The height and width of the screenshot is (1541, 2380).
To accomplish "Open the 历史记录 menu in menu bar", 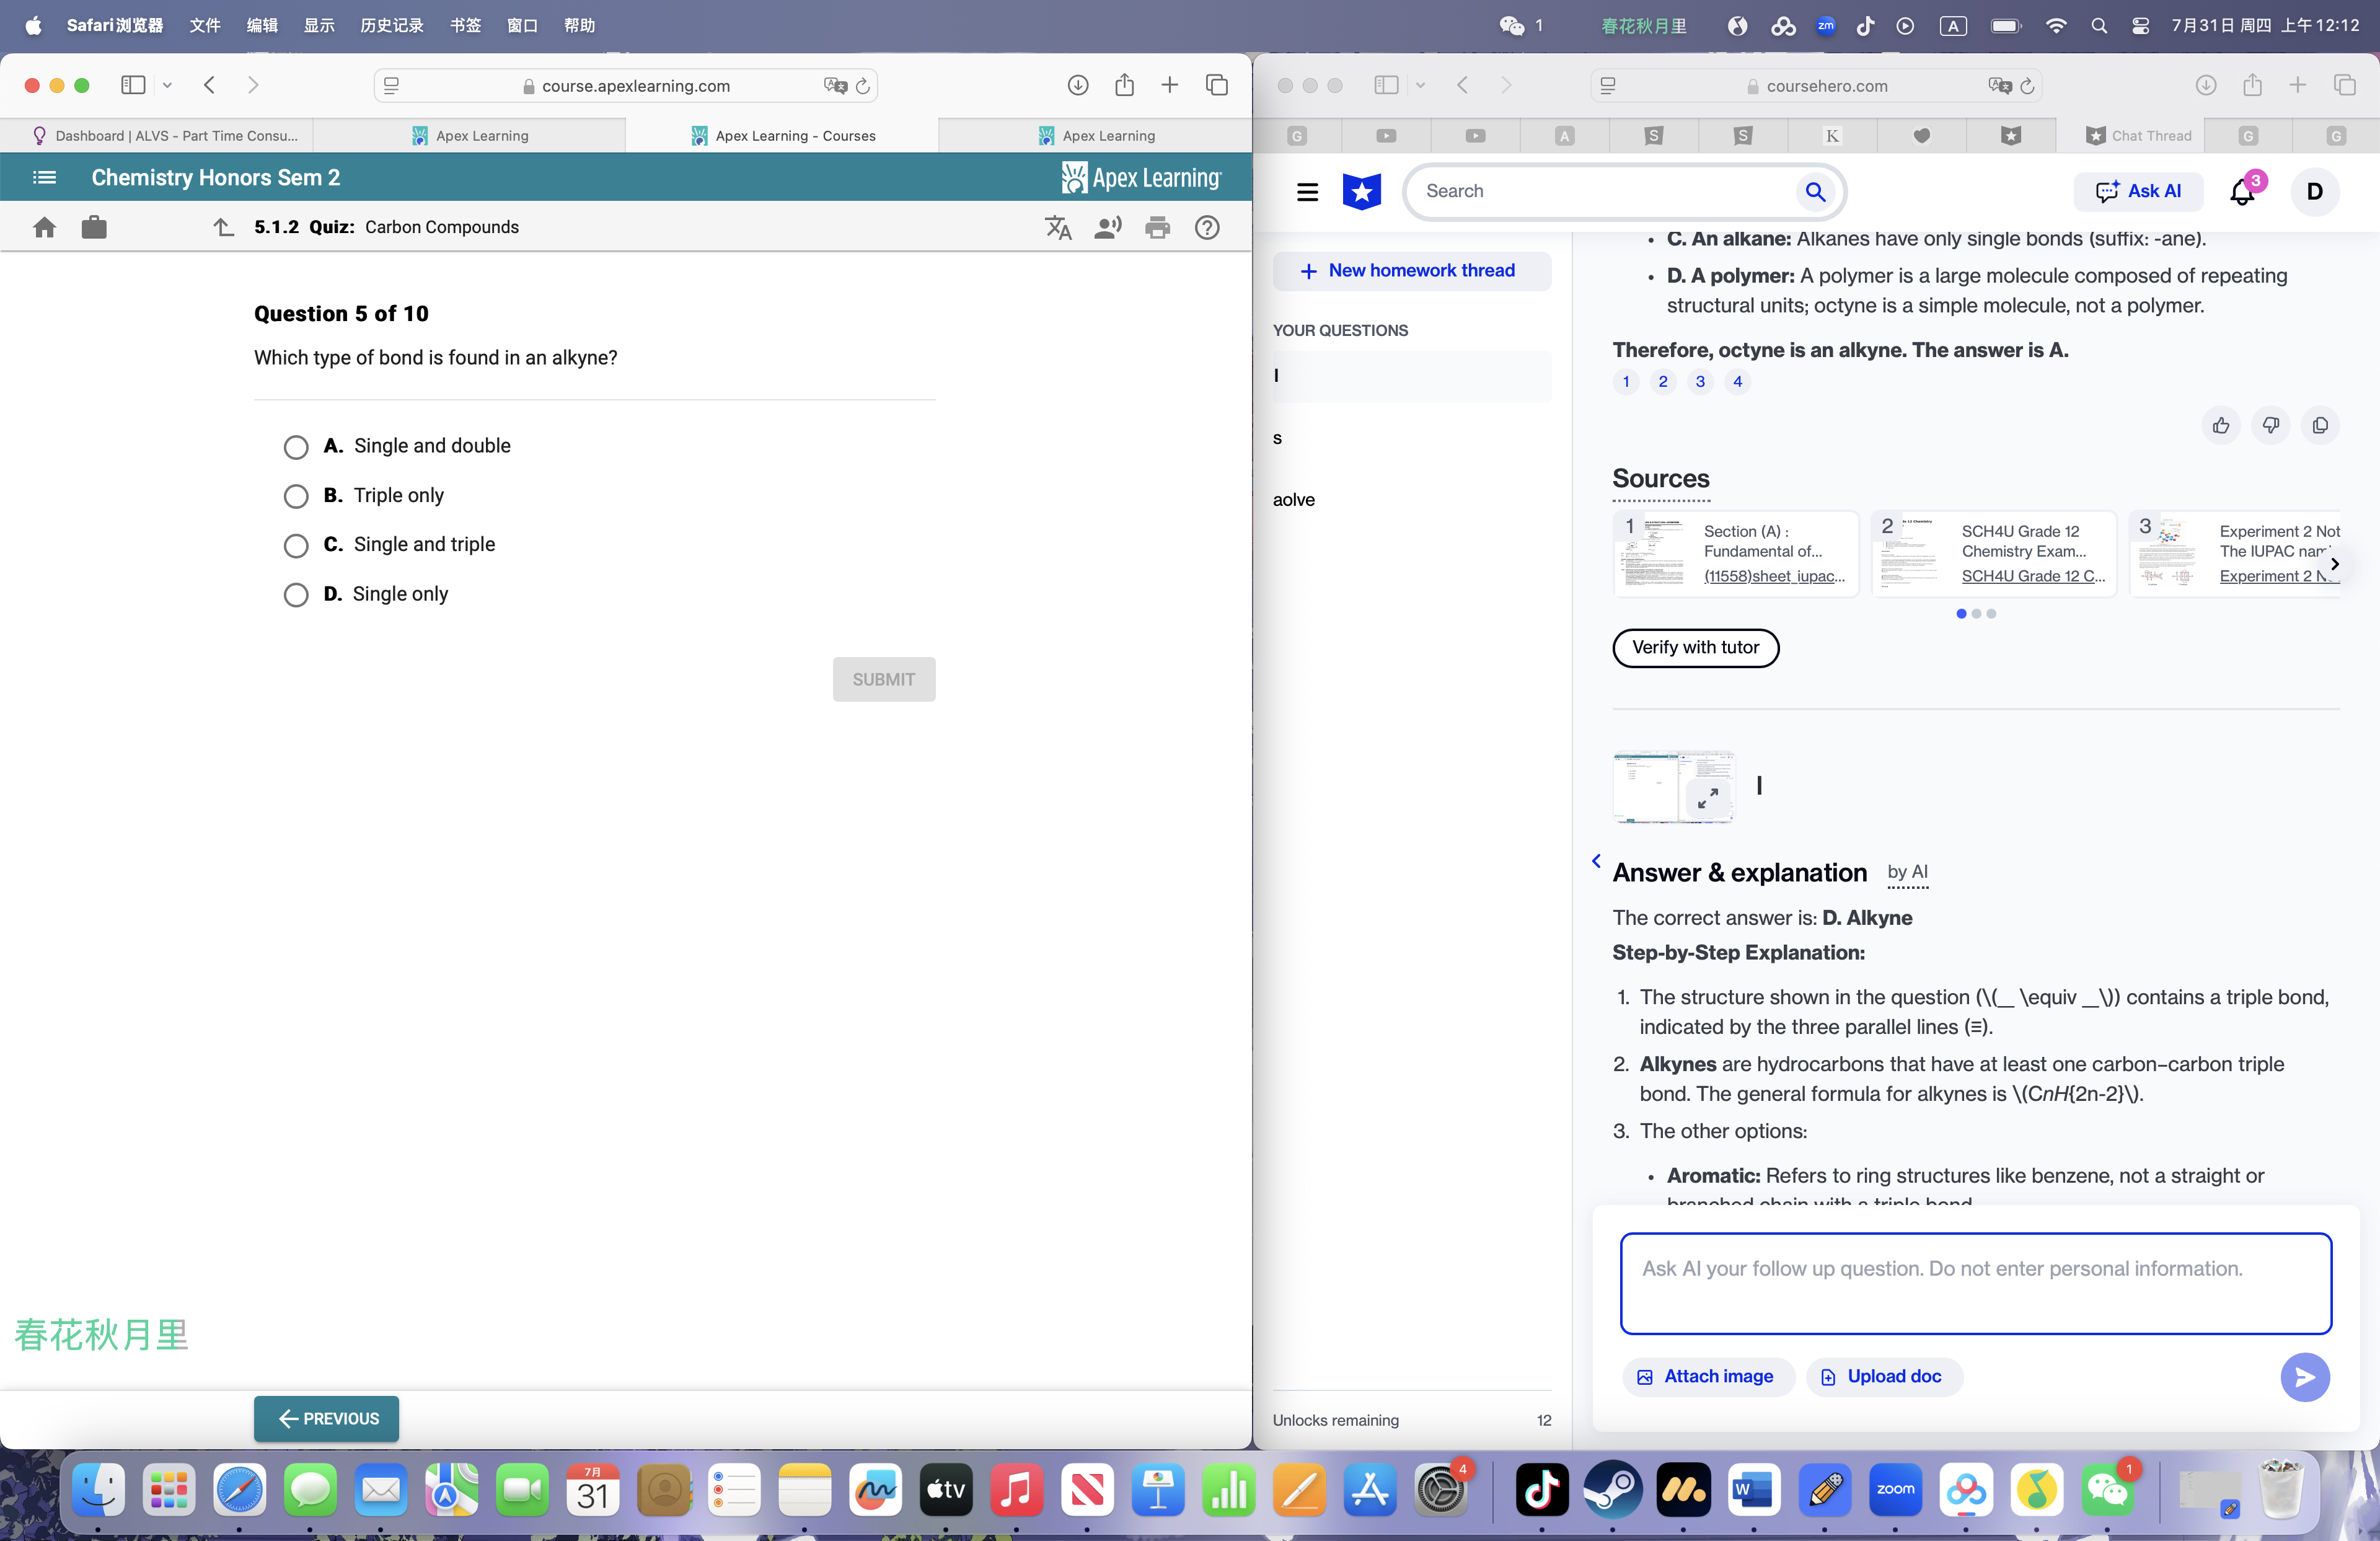I will point(391,25).
